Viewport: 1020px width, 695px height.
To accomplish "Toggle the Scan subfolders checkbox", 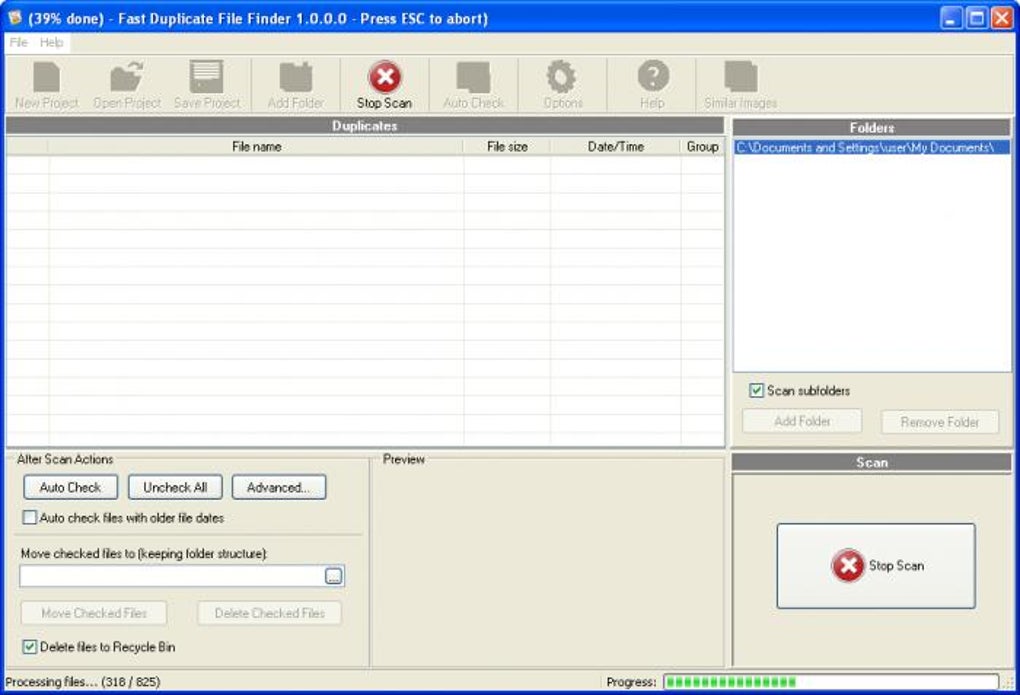I will click(x=756, y=390).
